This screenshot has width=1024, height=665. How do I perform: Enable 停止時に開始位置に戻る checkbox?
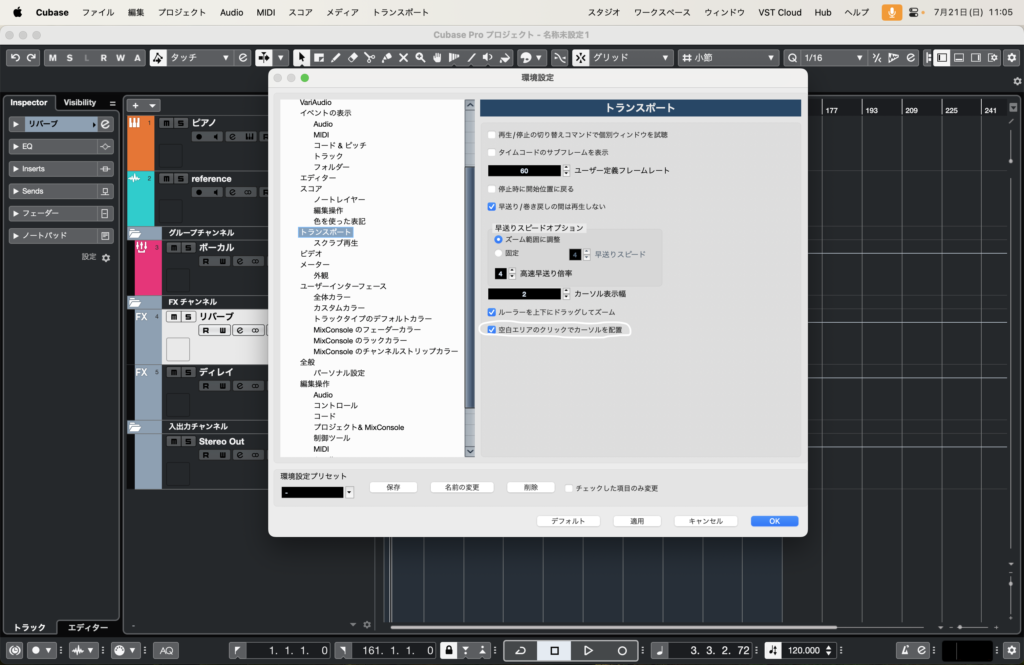492,188
